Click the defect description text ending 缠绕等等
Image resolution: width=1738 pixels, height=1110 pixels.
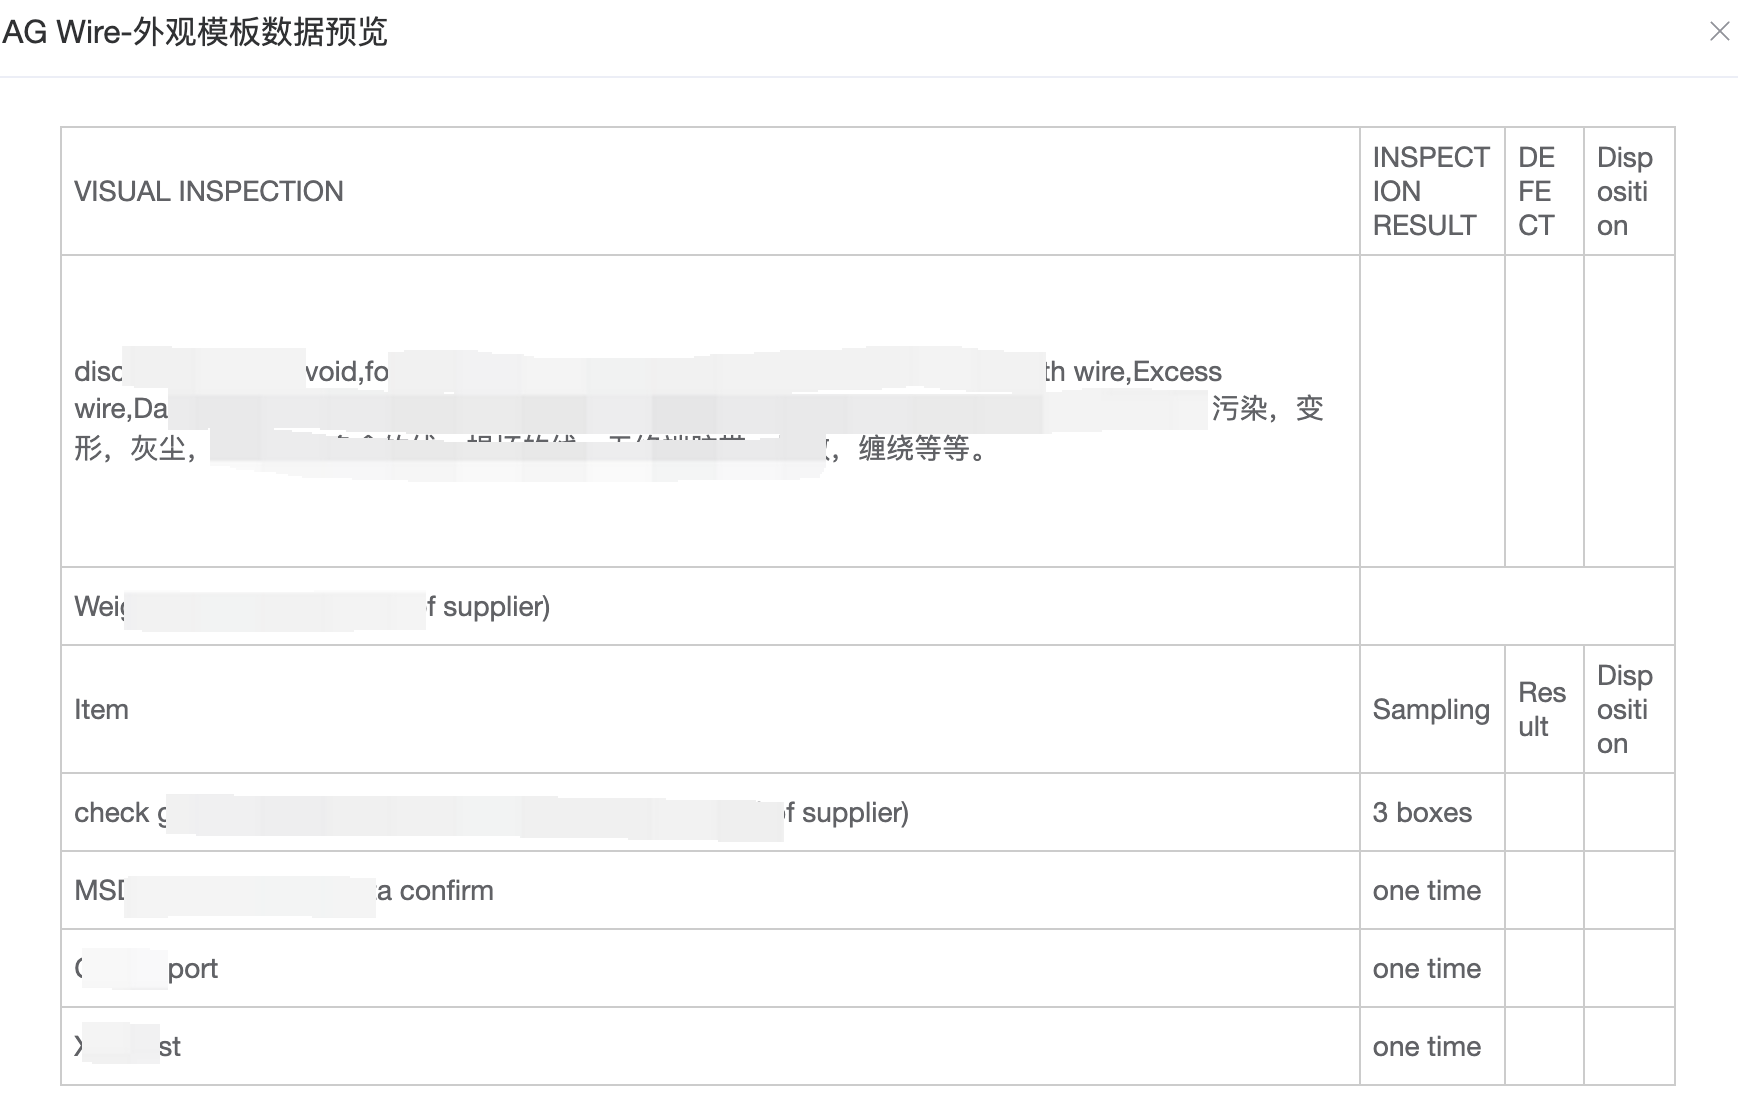click(x=920, y=449)
